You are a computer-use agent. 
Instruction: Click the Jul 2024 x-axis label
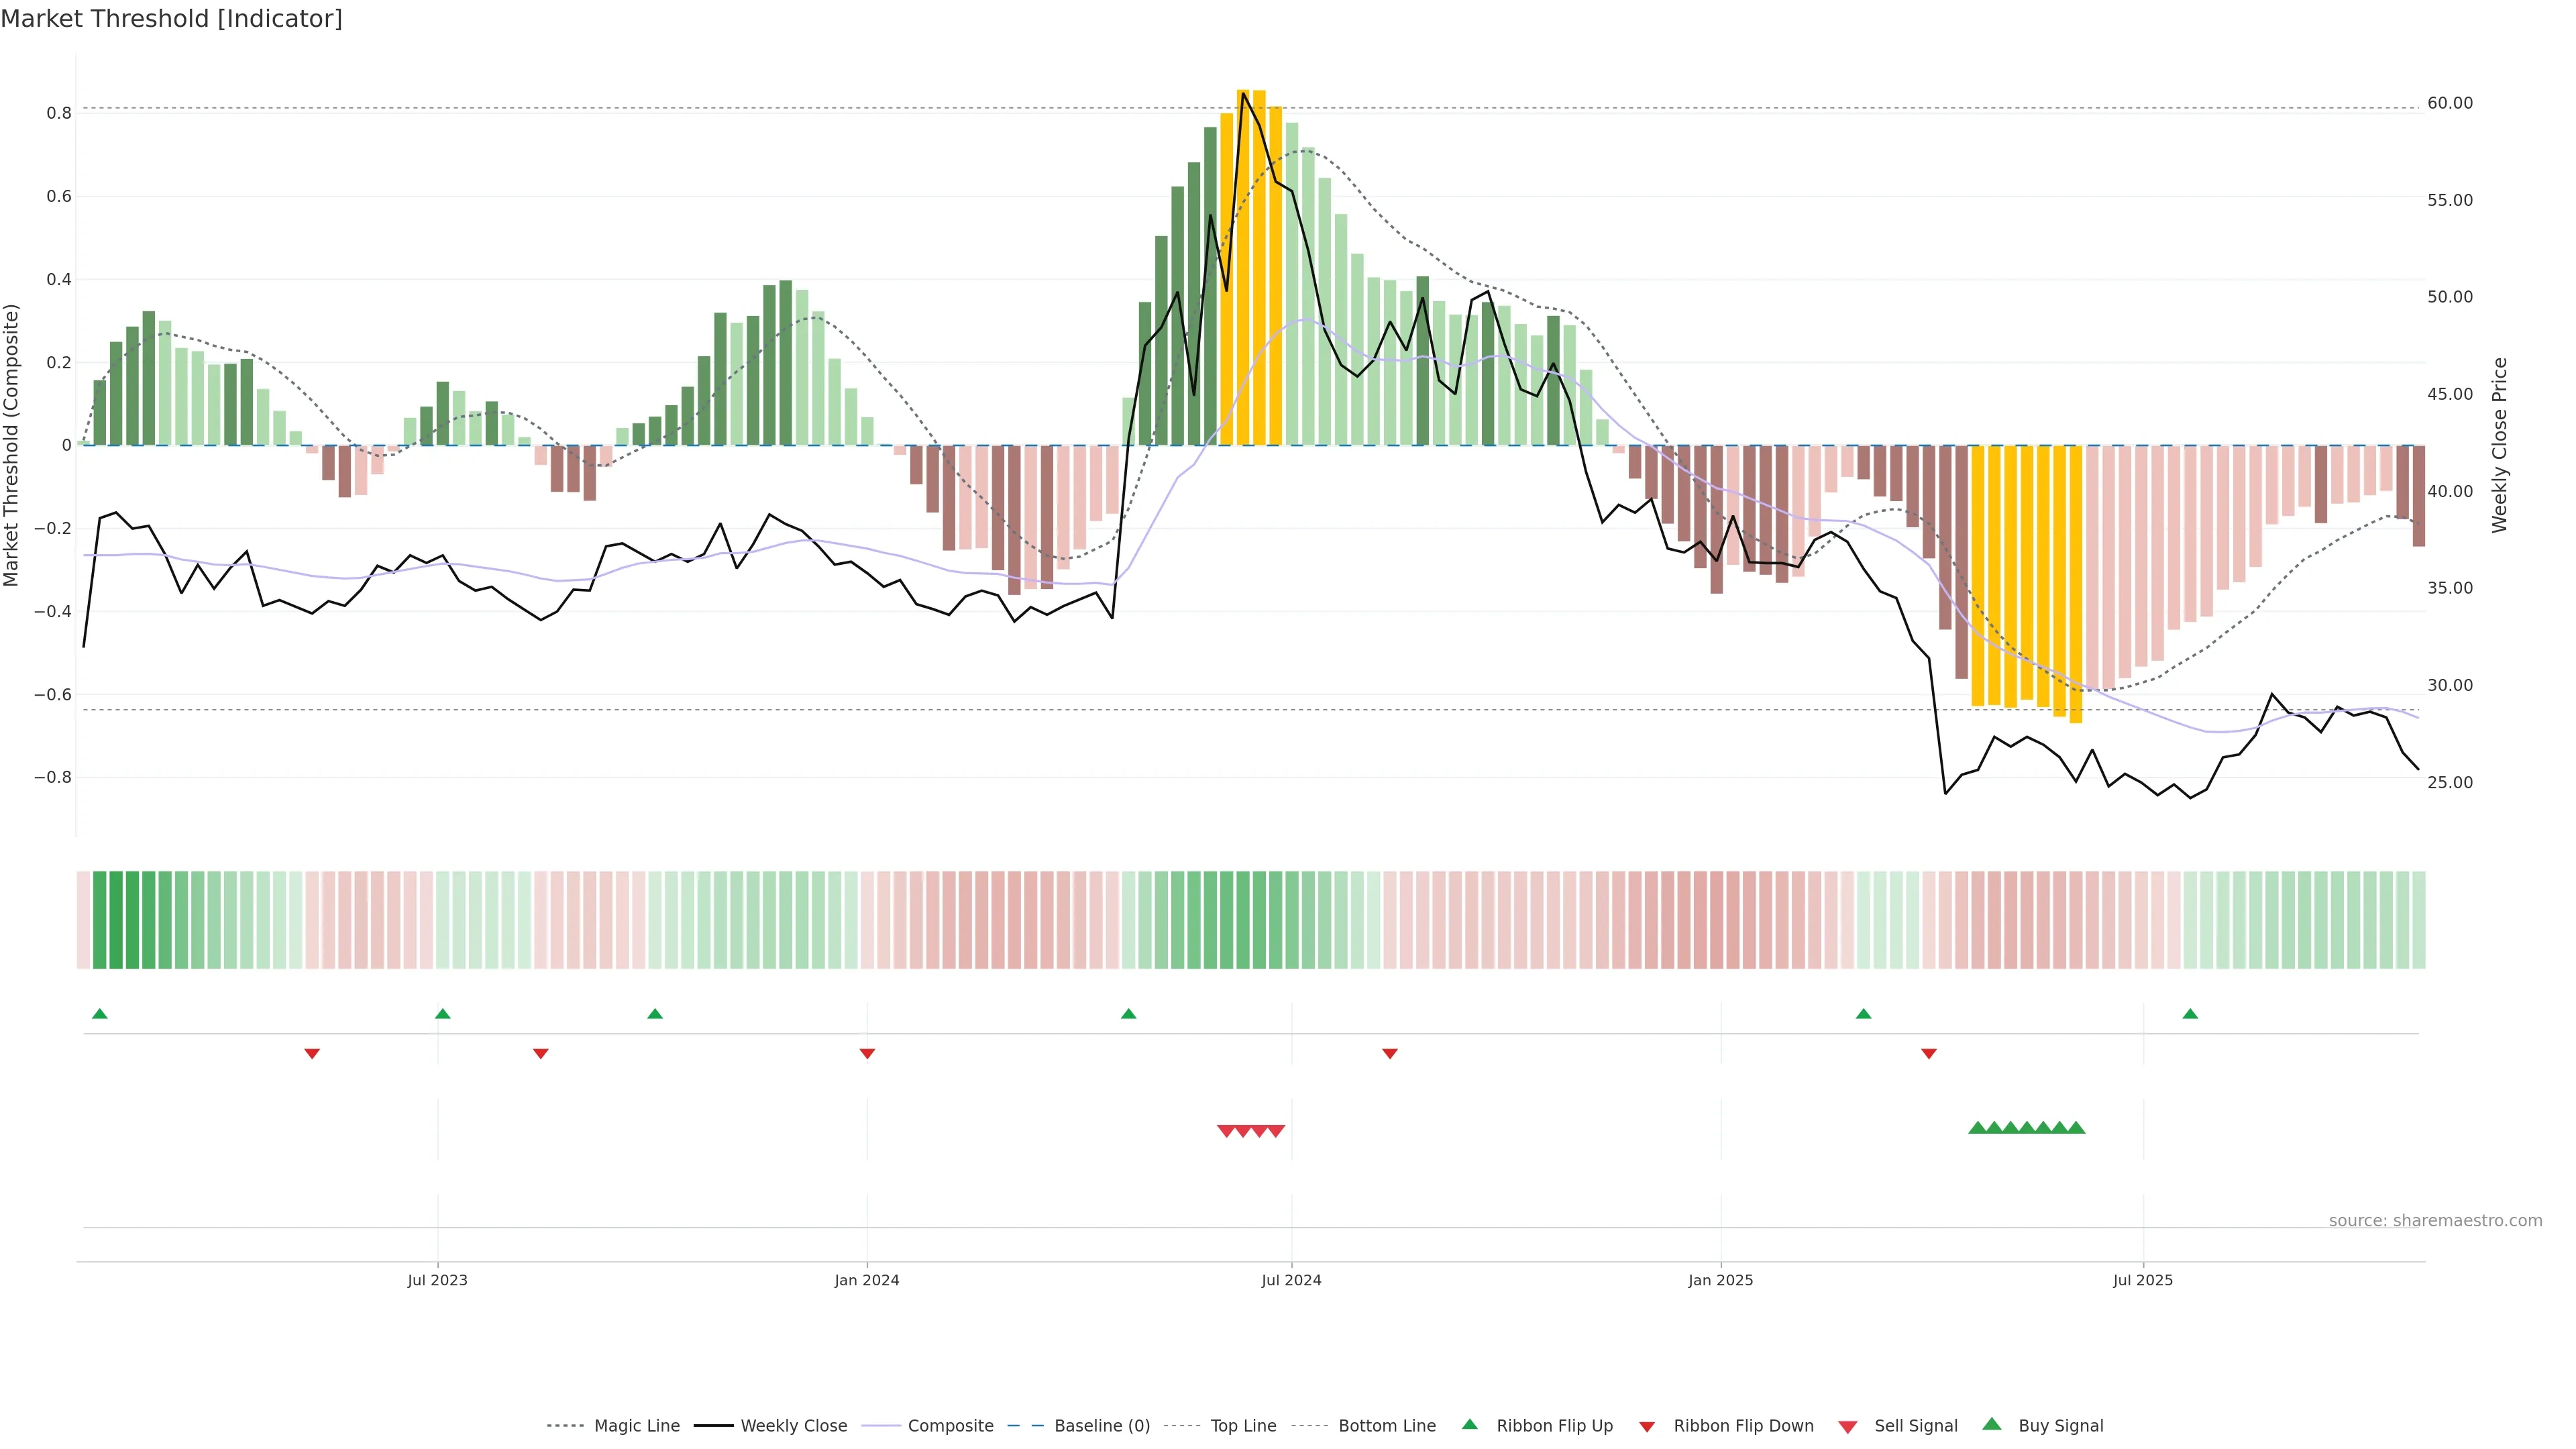[1291, 1280]
